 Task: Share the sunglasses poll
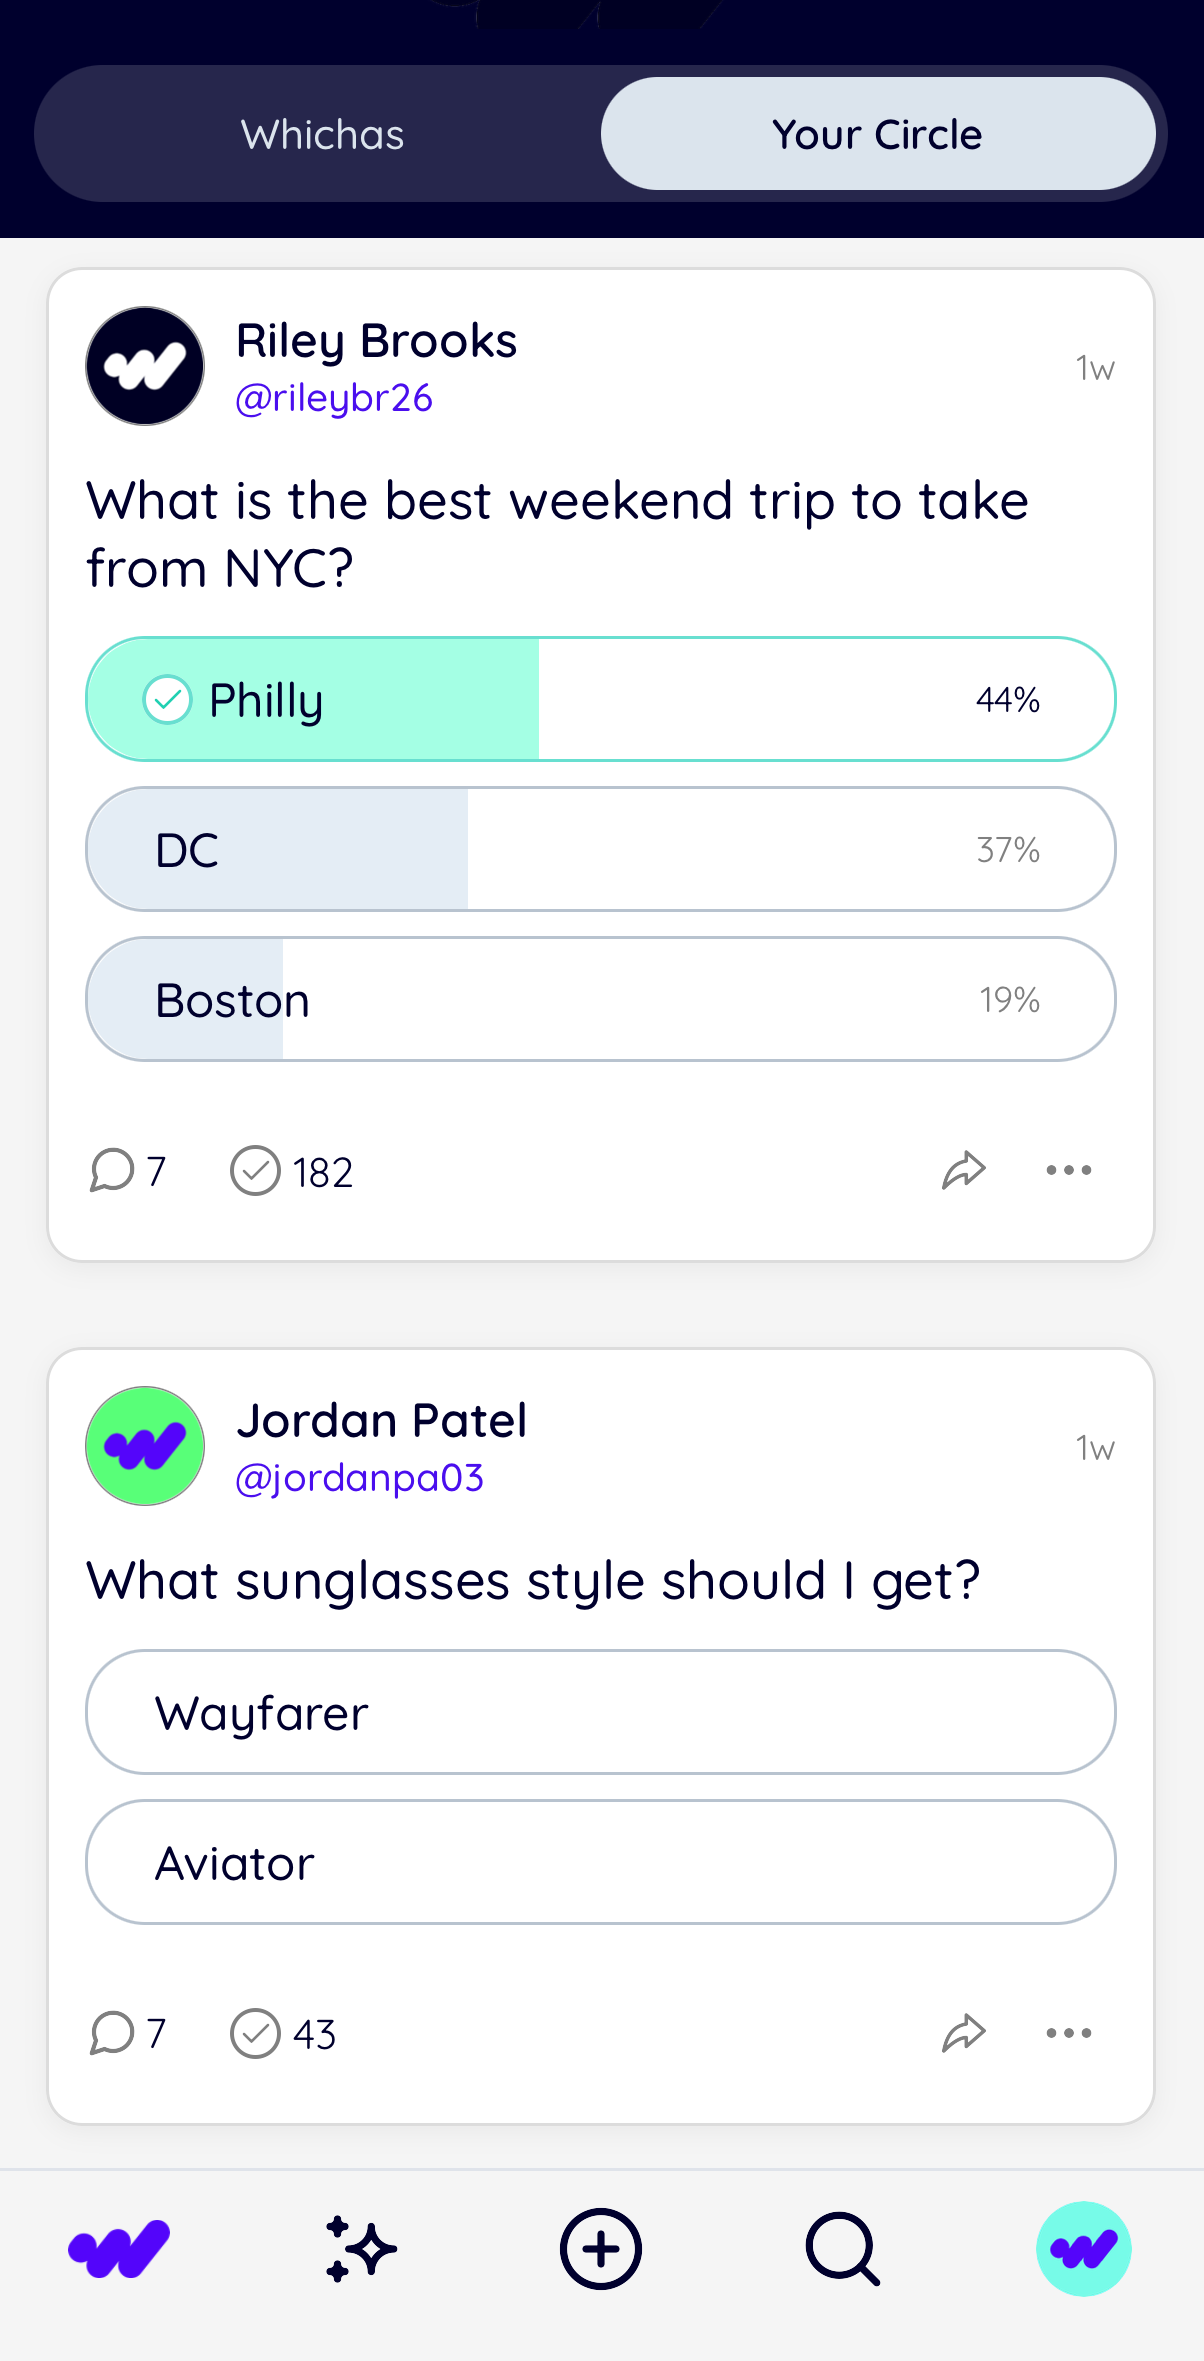click(964, 2033)
